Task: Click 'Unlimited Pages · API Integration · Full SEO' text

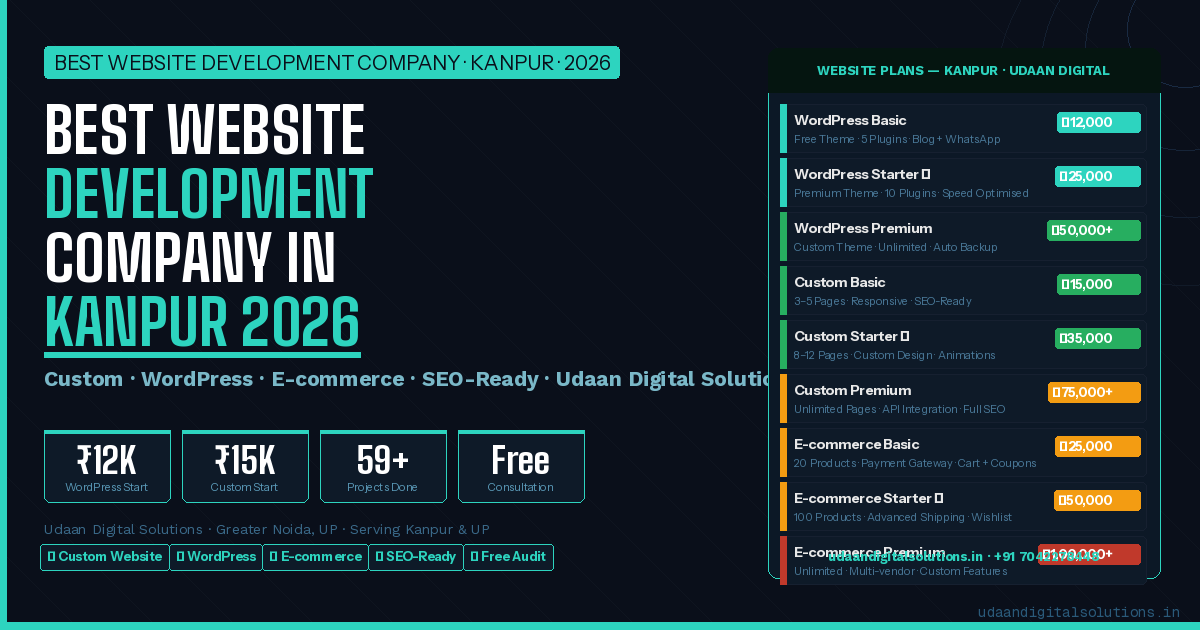Action: coord(899,410)
